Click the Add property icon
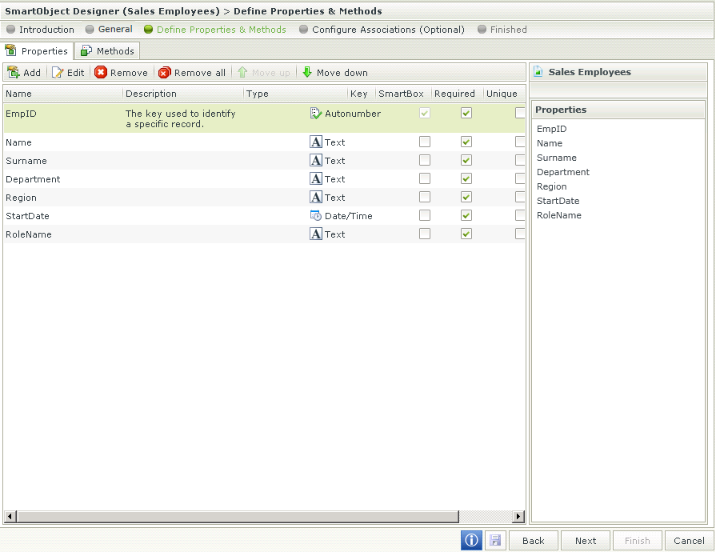715x552 pixels. (13, 72)
